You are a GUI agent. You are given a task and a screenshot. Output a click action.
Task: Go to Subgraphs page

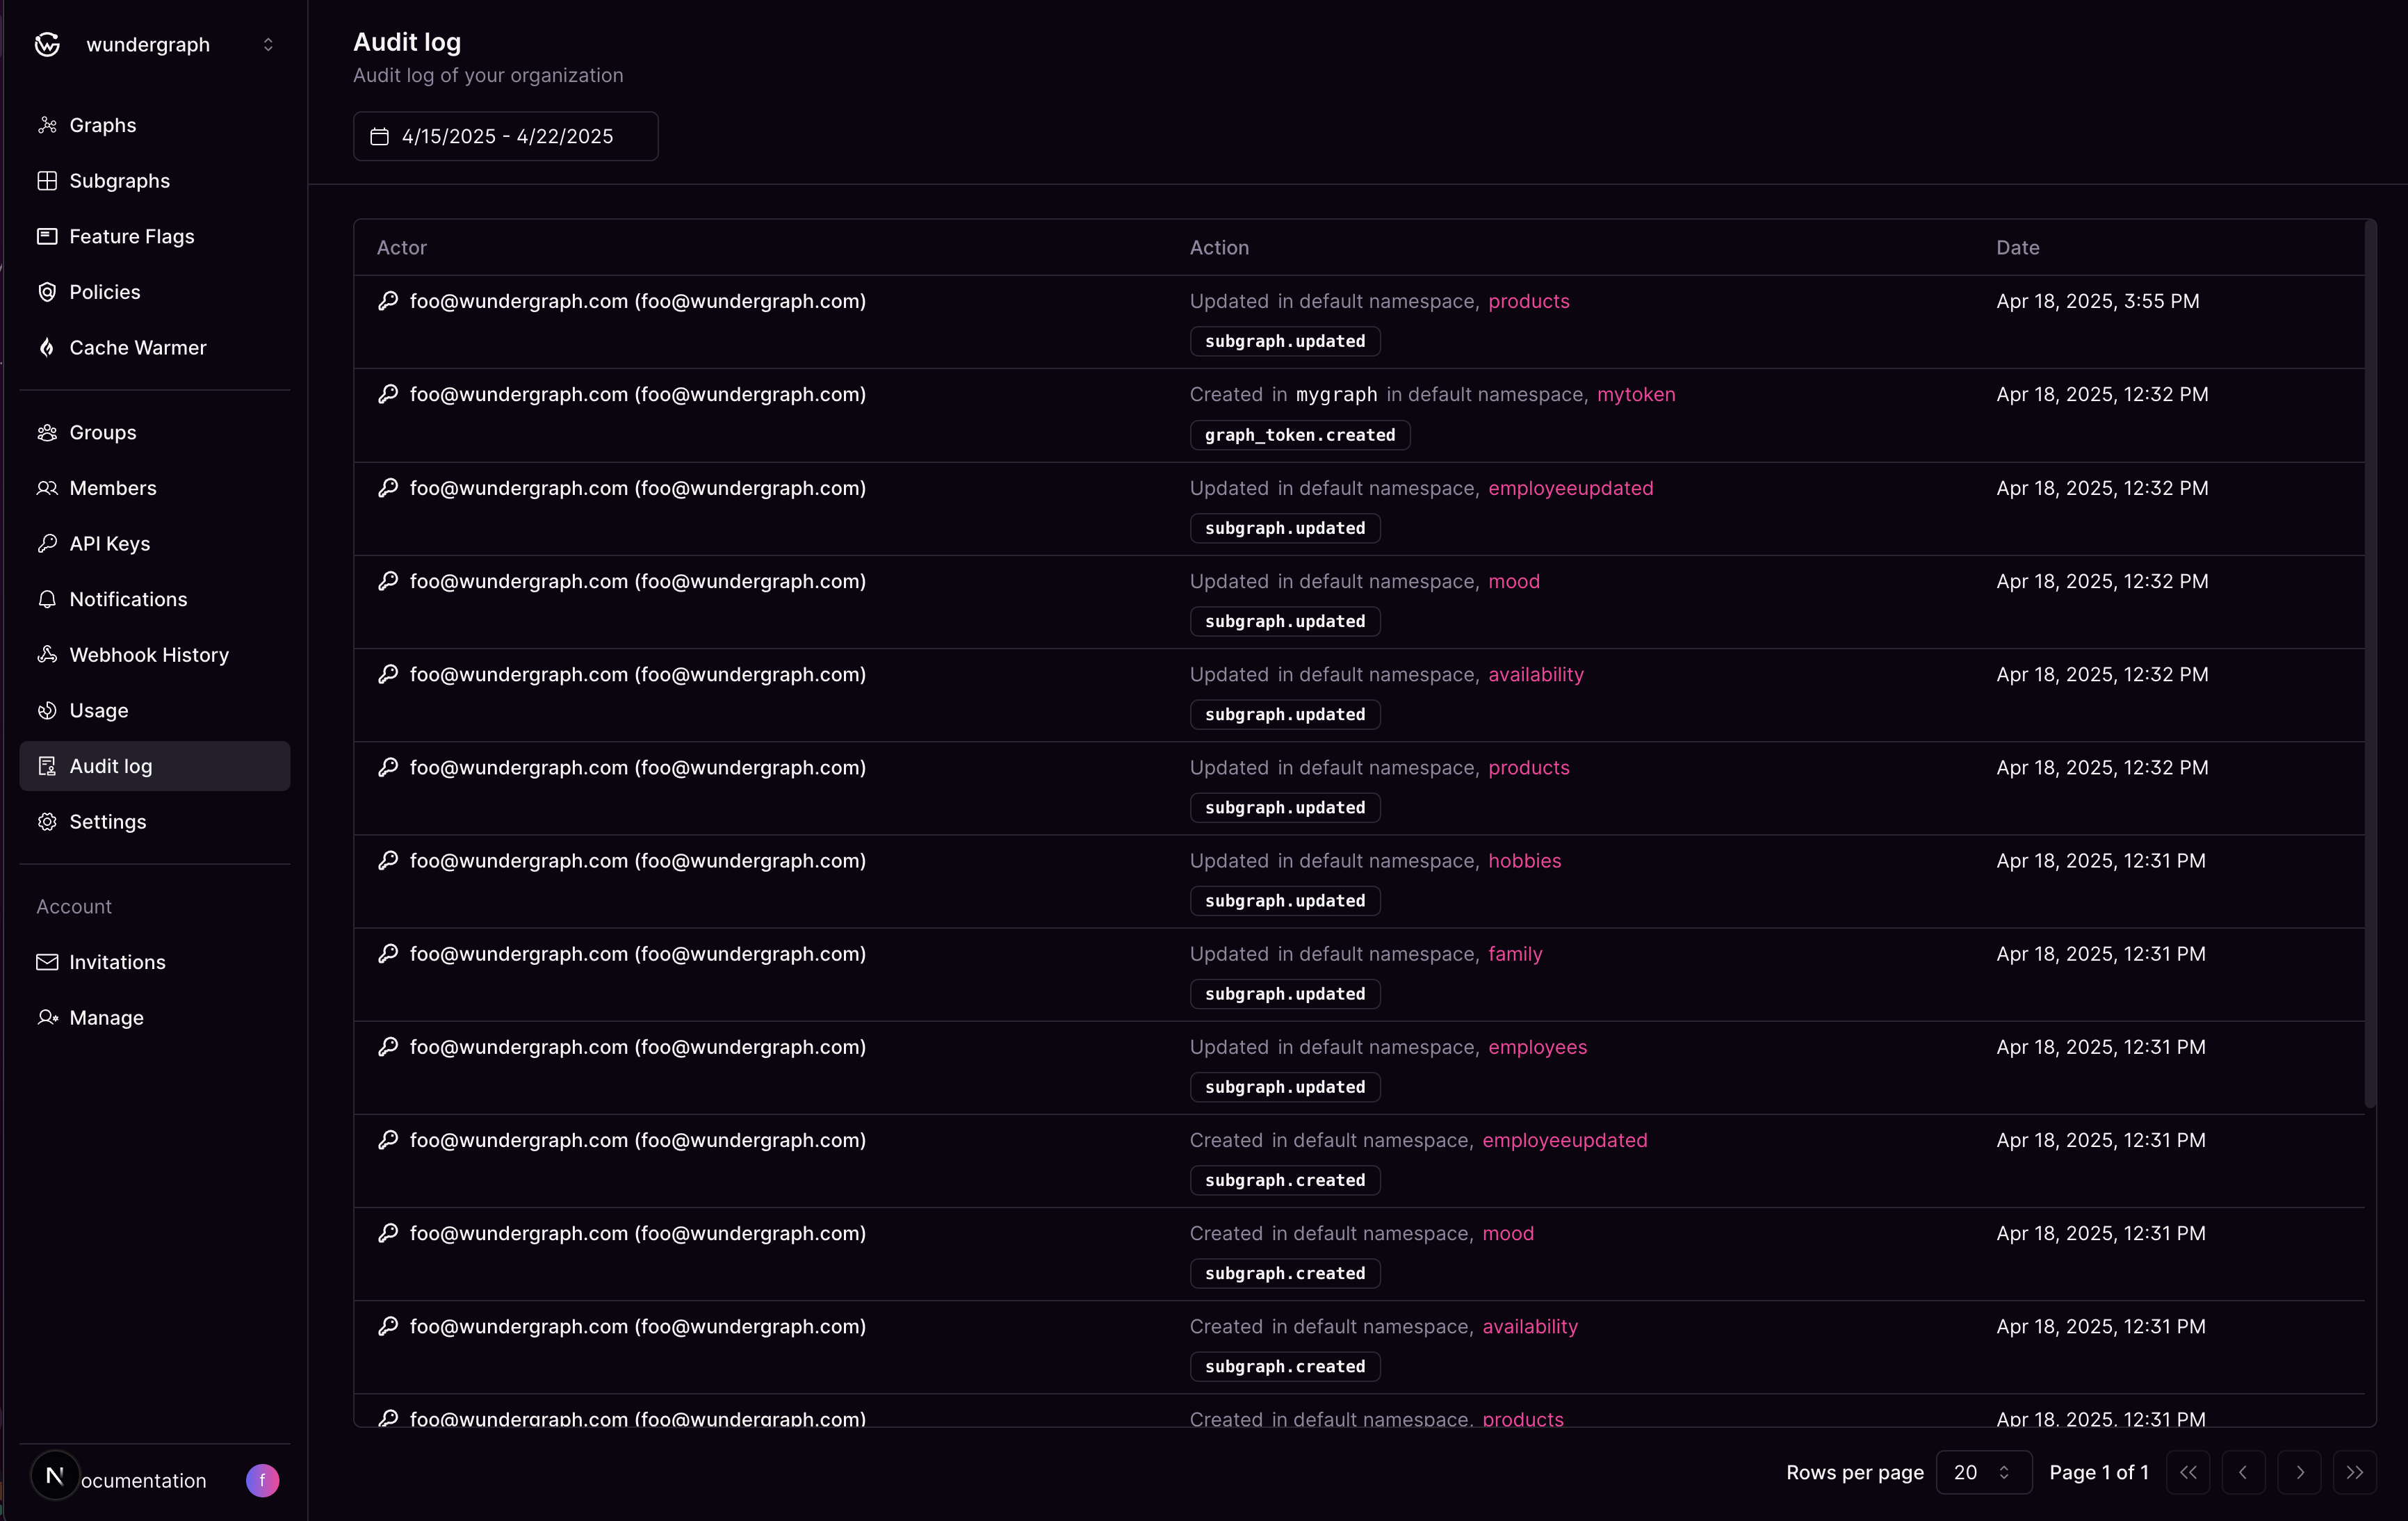(155, 181)
